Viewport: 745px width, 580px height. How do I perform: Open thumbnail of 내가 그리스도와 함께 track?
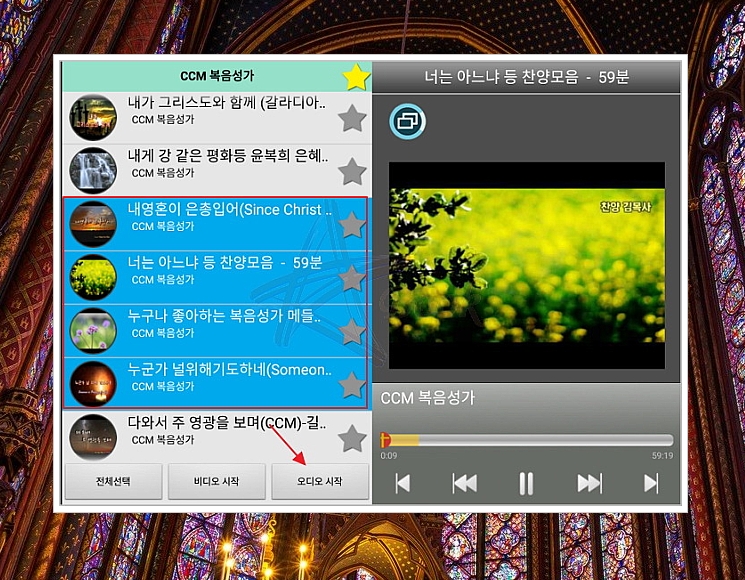click(x=93, y=117)
